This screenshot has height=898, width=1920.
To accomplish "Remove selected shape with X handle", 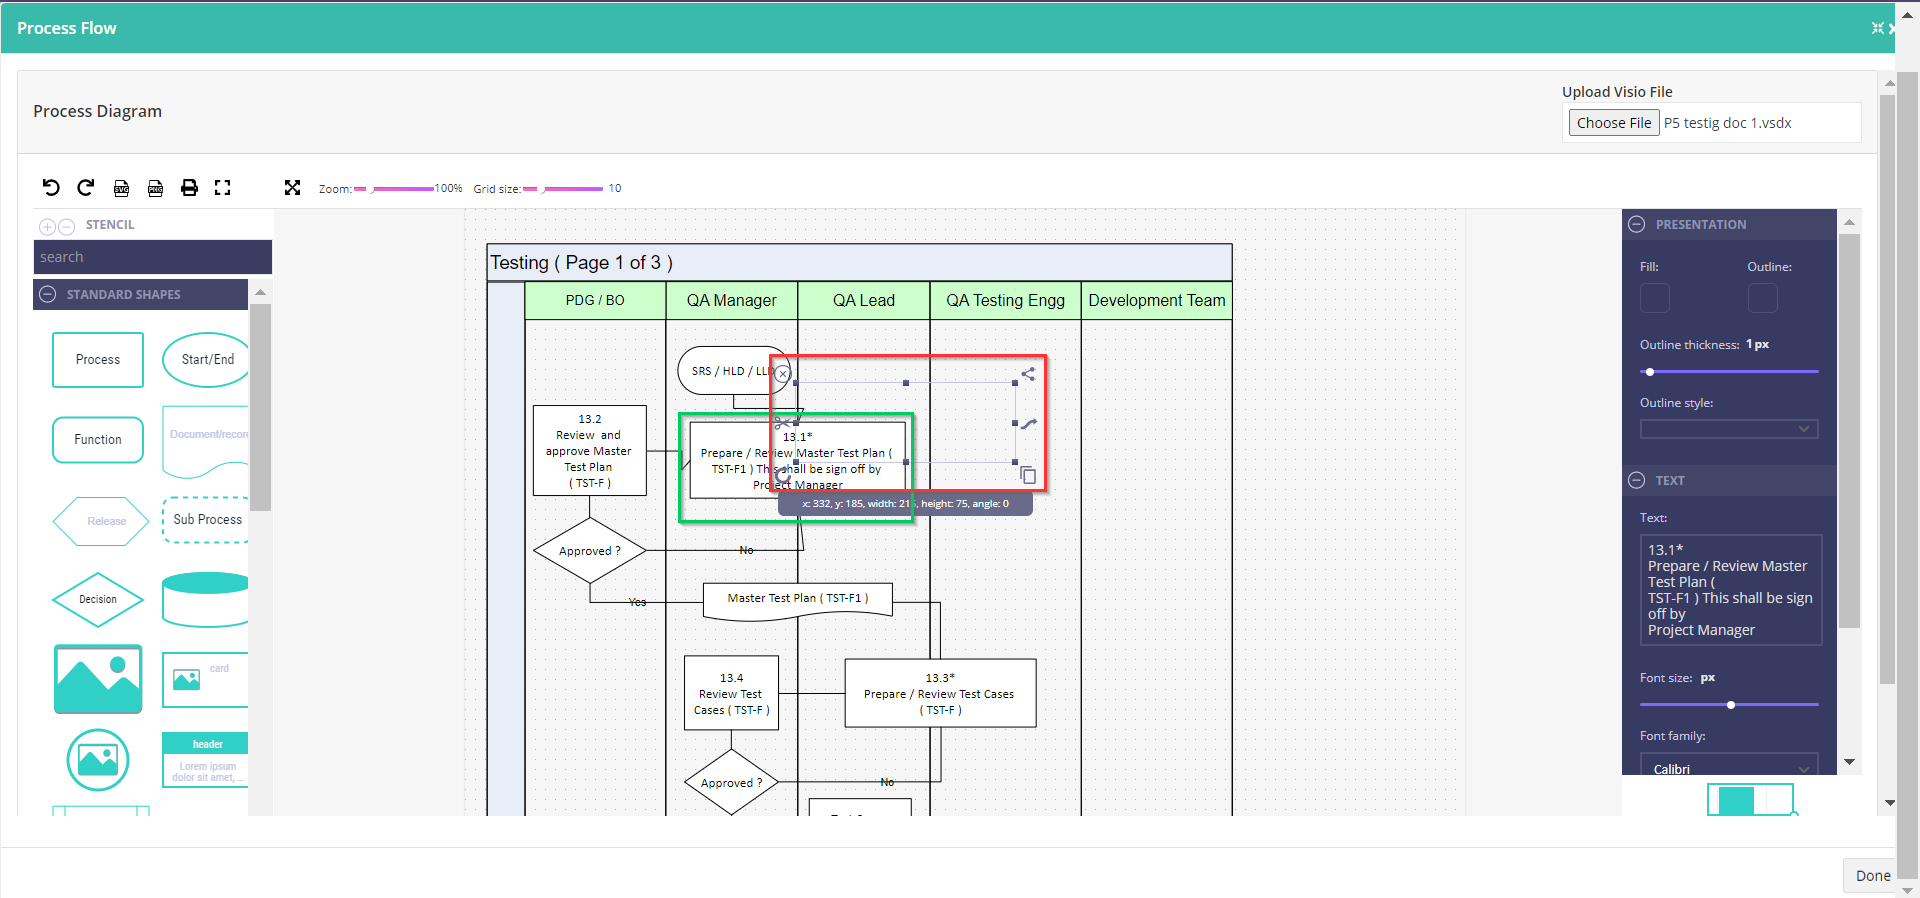I will point(782,374).
